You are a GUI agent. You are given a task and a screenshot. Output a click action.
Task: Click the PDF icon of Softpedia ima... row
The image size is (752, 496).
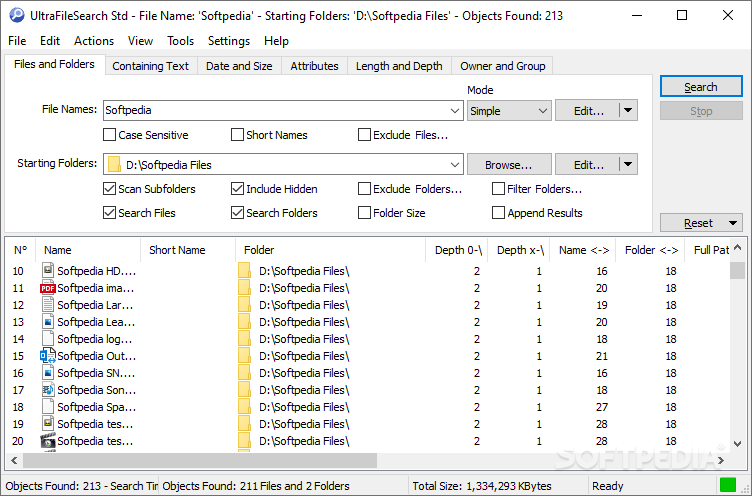pos(47,288)
